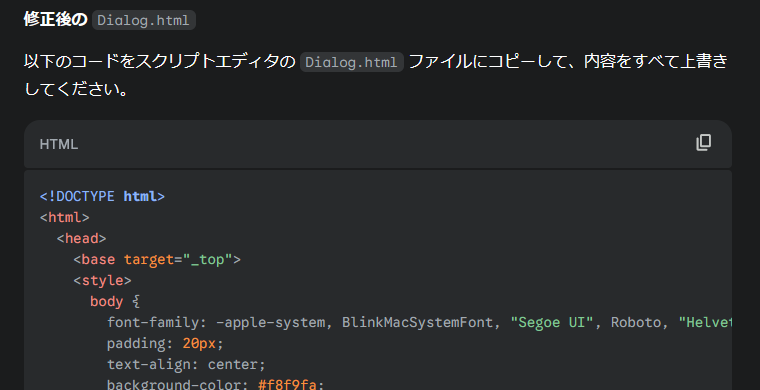Image resolution: width=760 pixels, height=390 pixels.
Task: Click the Dialog.html chip in heading
Action: click(144, 20)
